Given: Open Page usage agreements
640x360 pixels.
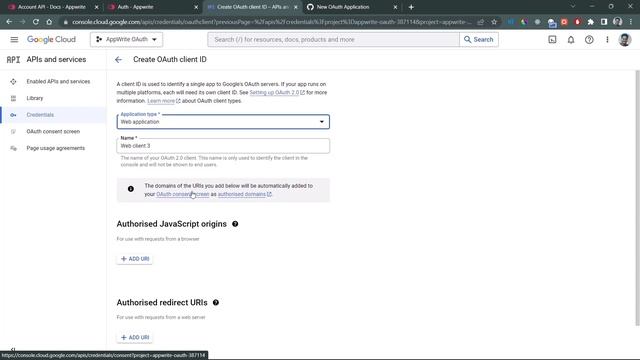Looking at the screenshot, I should click(56, 148).
